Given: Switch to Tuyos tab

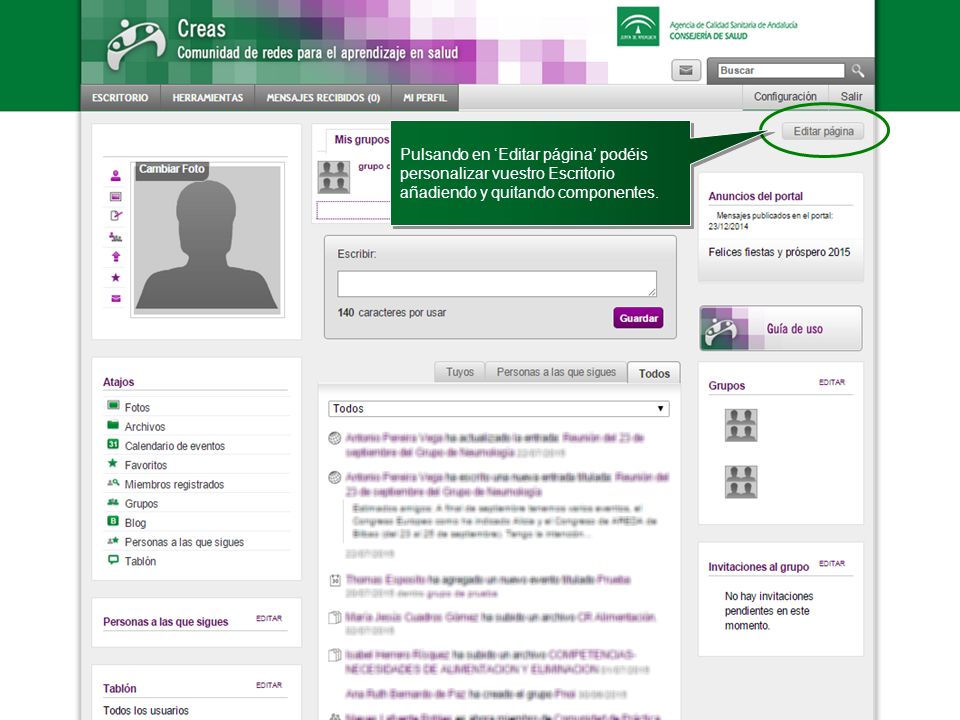Looking at the screenshot, I should pyautogui.click(x=460, y=372).
